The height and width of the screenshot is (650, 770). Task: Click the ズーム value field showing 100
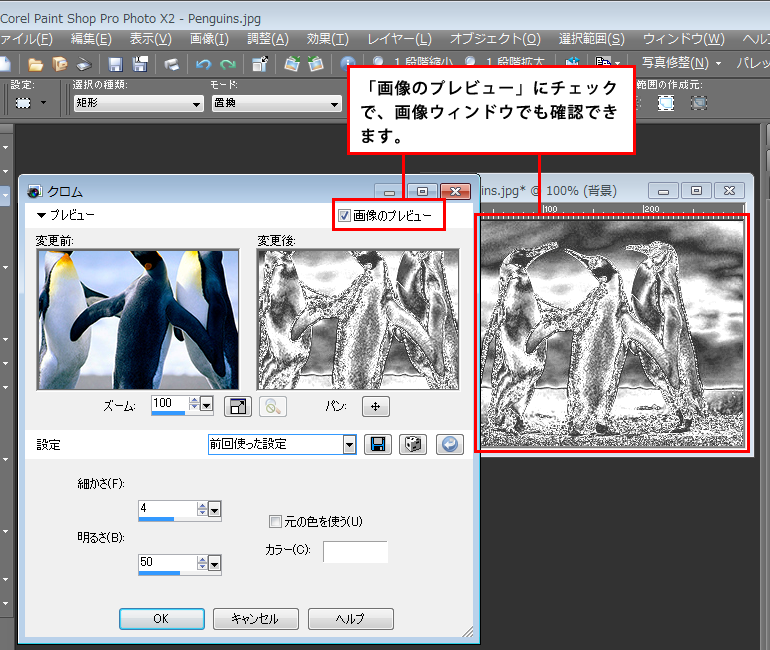(x=169, y=404)
